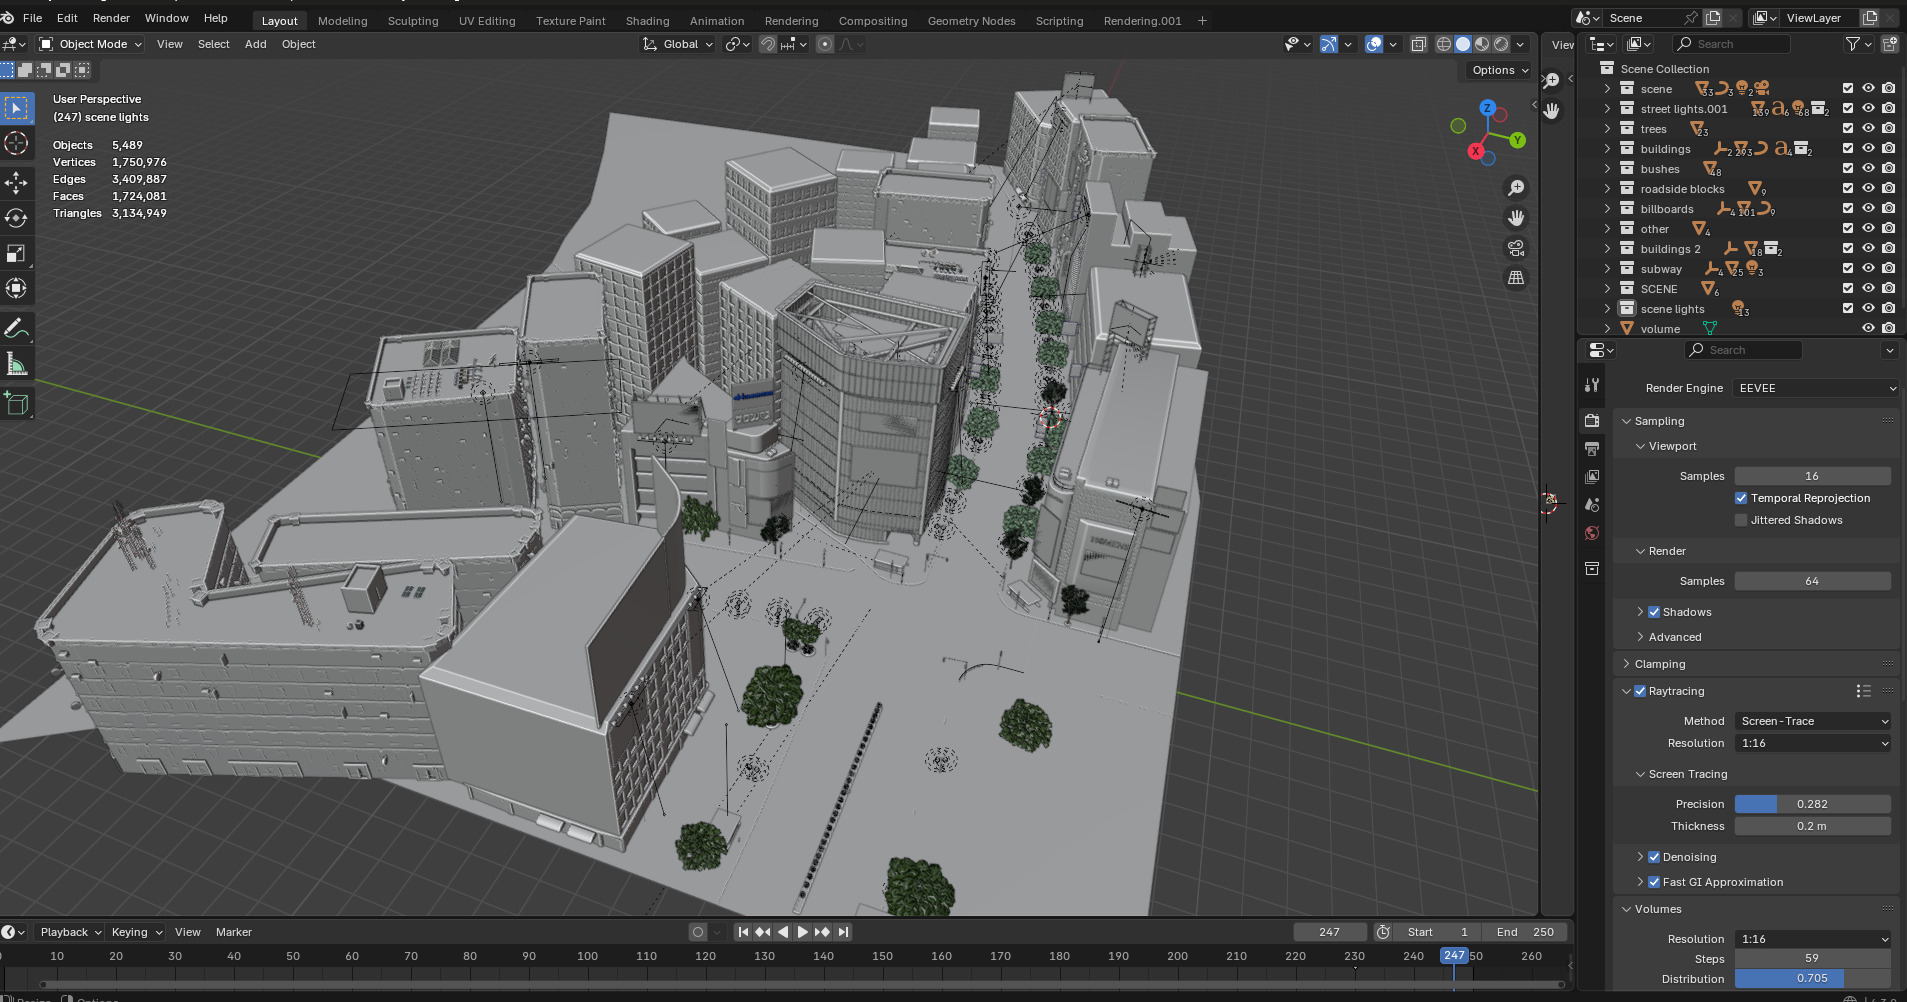1907x1002 pixels.
Task: Switch to wireframe viewport shading
Action: (1443, 44)
